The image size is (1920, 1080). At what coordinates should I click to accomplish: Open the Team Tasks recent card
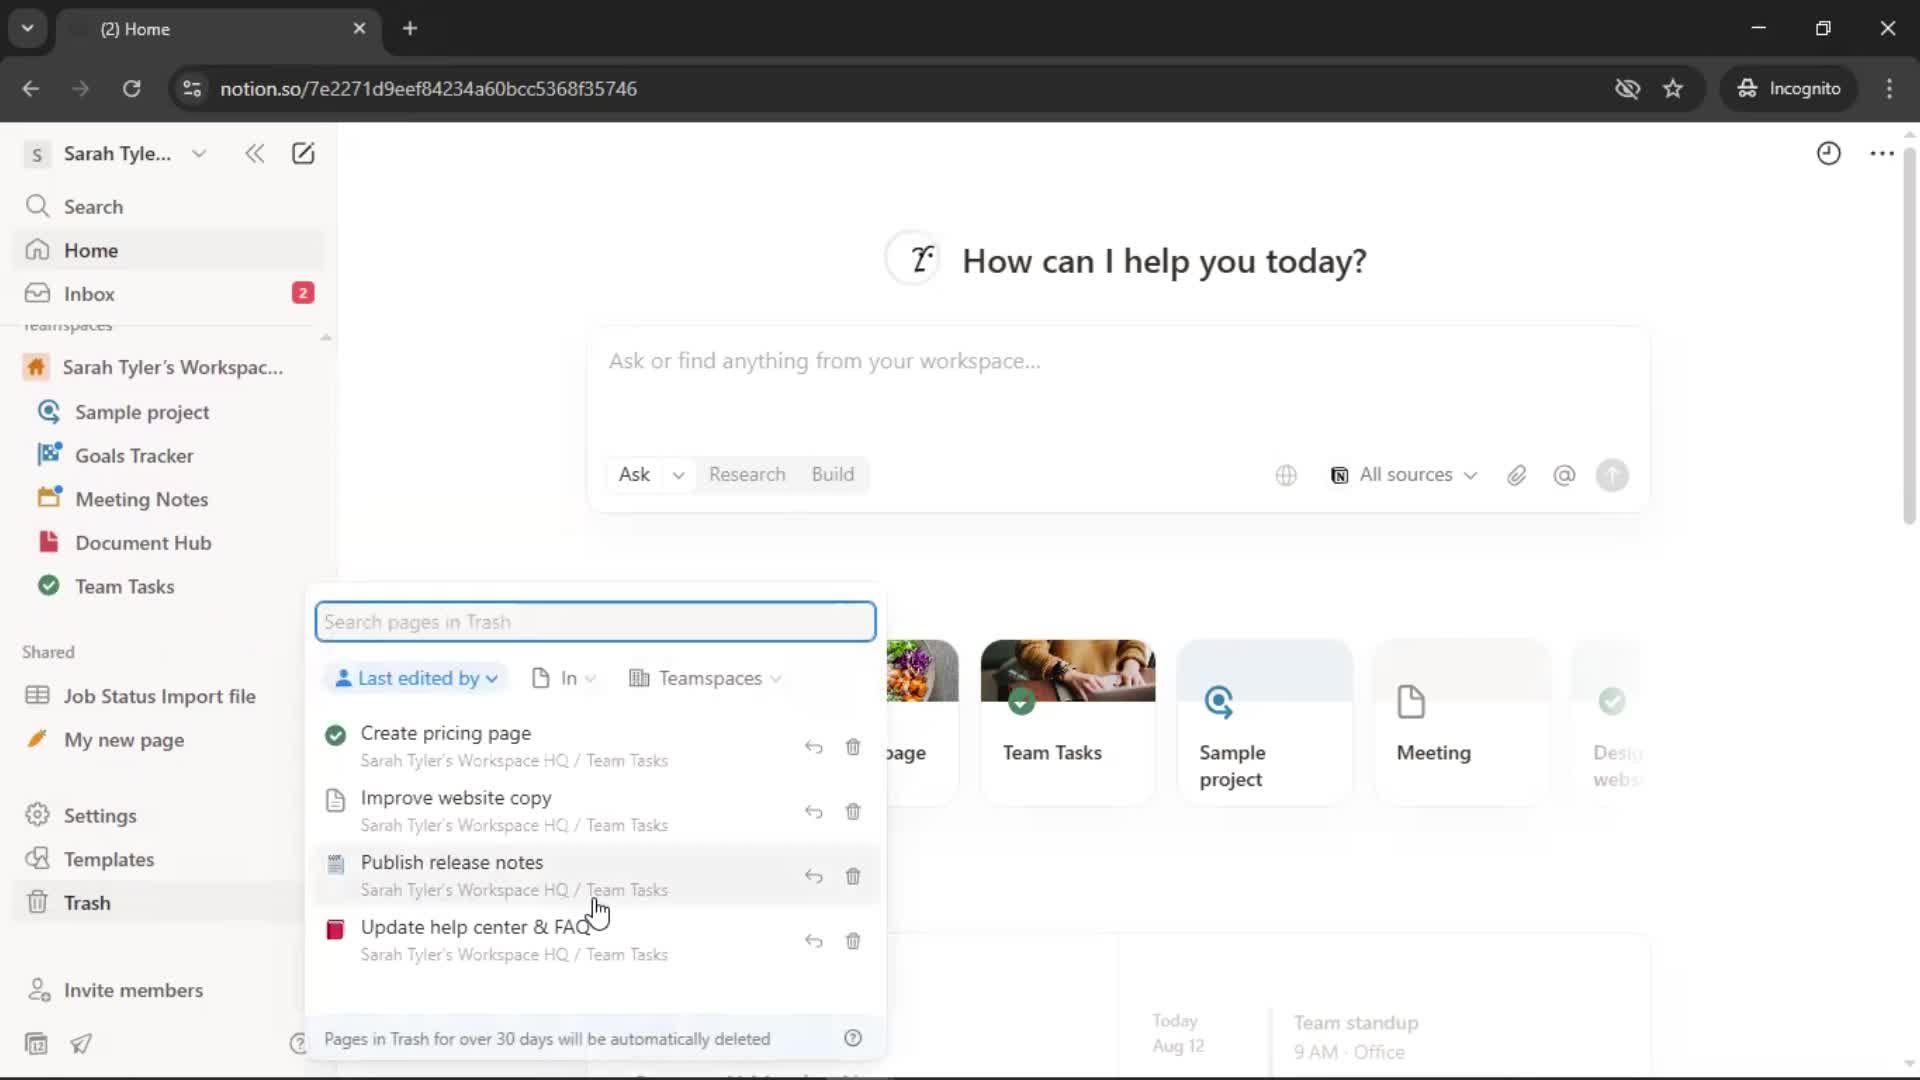(x=1068, y=722)
